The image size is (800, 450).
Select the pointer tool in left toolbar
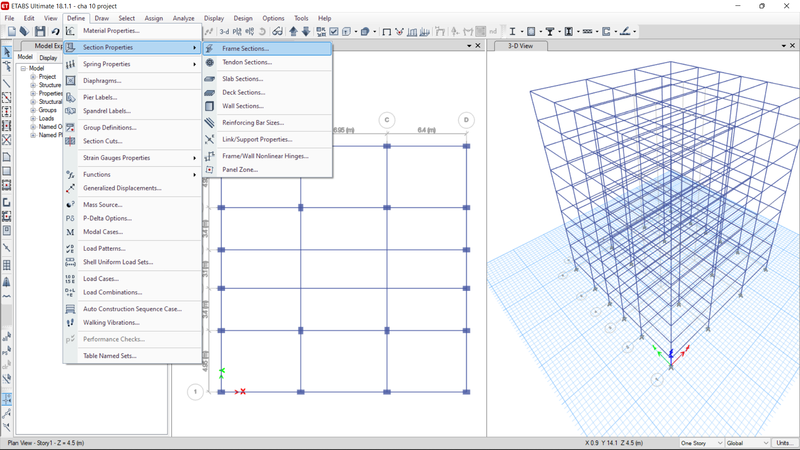click(x=7, y=52)
